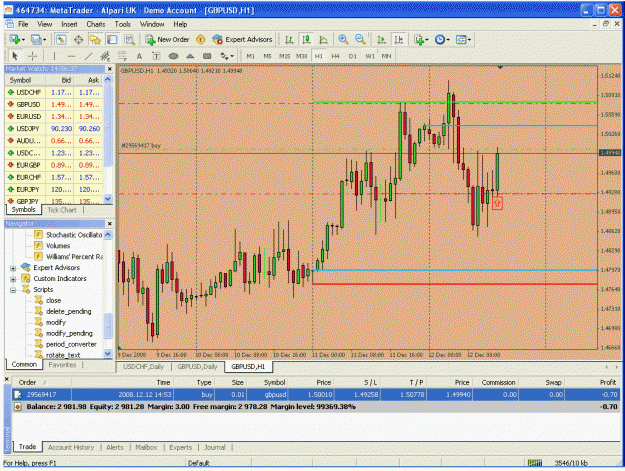This screenshot has height=471, width=625.
Task: Select the Fibonacci Retracement tool
Action: pos(122,56)
